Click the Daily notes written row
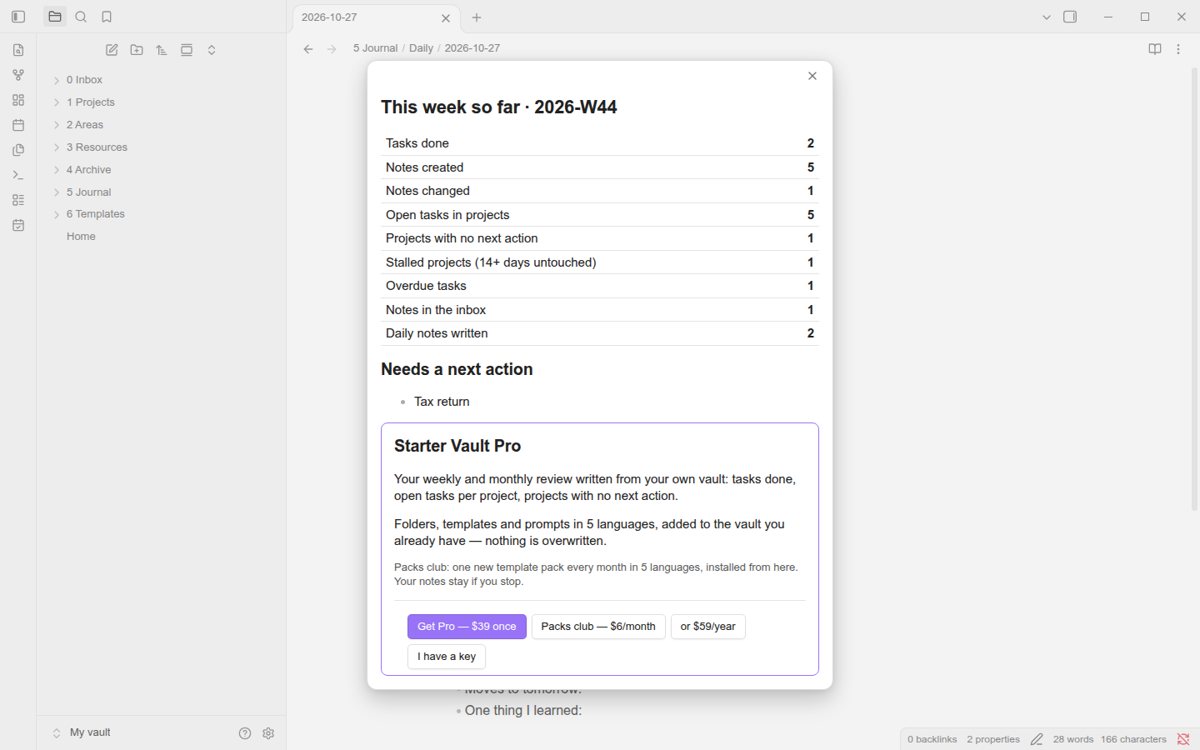Viewport: 1200px width, 750px height. 600,333
